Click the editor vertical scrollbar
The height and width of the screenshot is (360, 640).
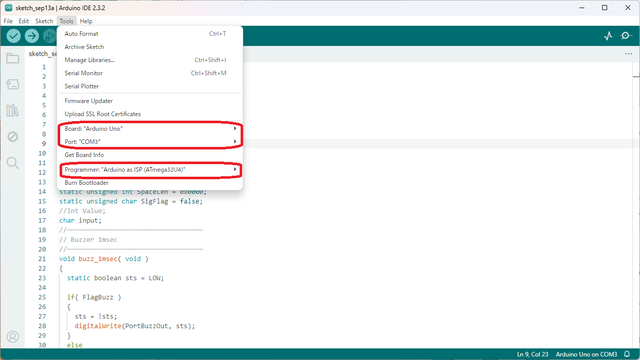(636, 204)
